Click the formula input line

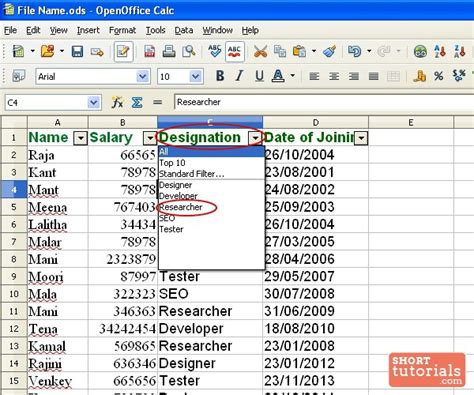point(324,102)
